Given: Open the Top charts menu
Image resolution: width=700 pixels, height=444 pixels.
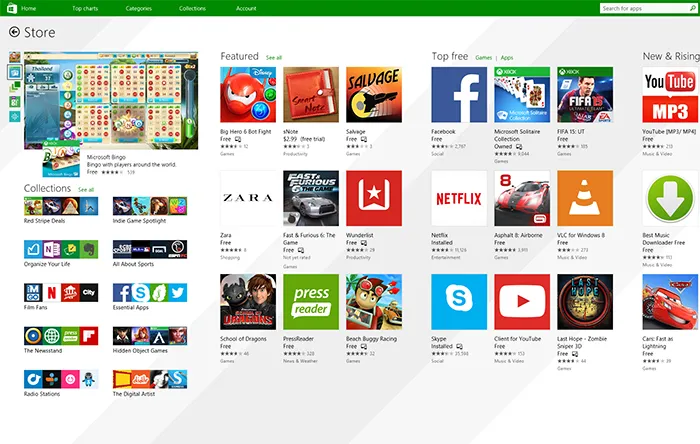Looking at the screenshot, I should [85, 8].
